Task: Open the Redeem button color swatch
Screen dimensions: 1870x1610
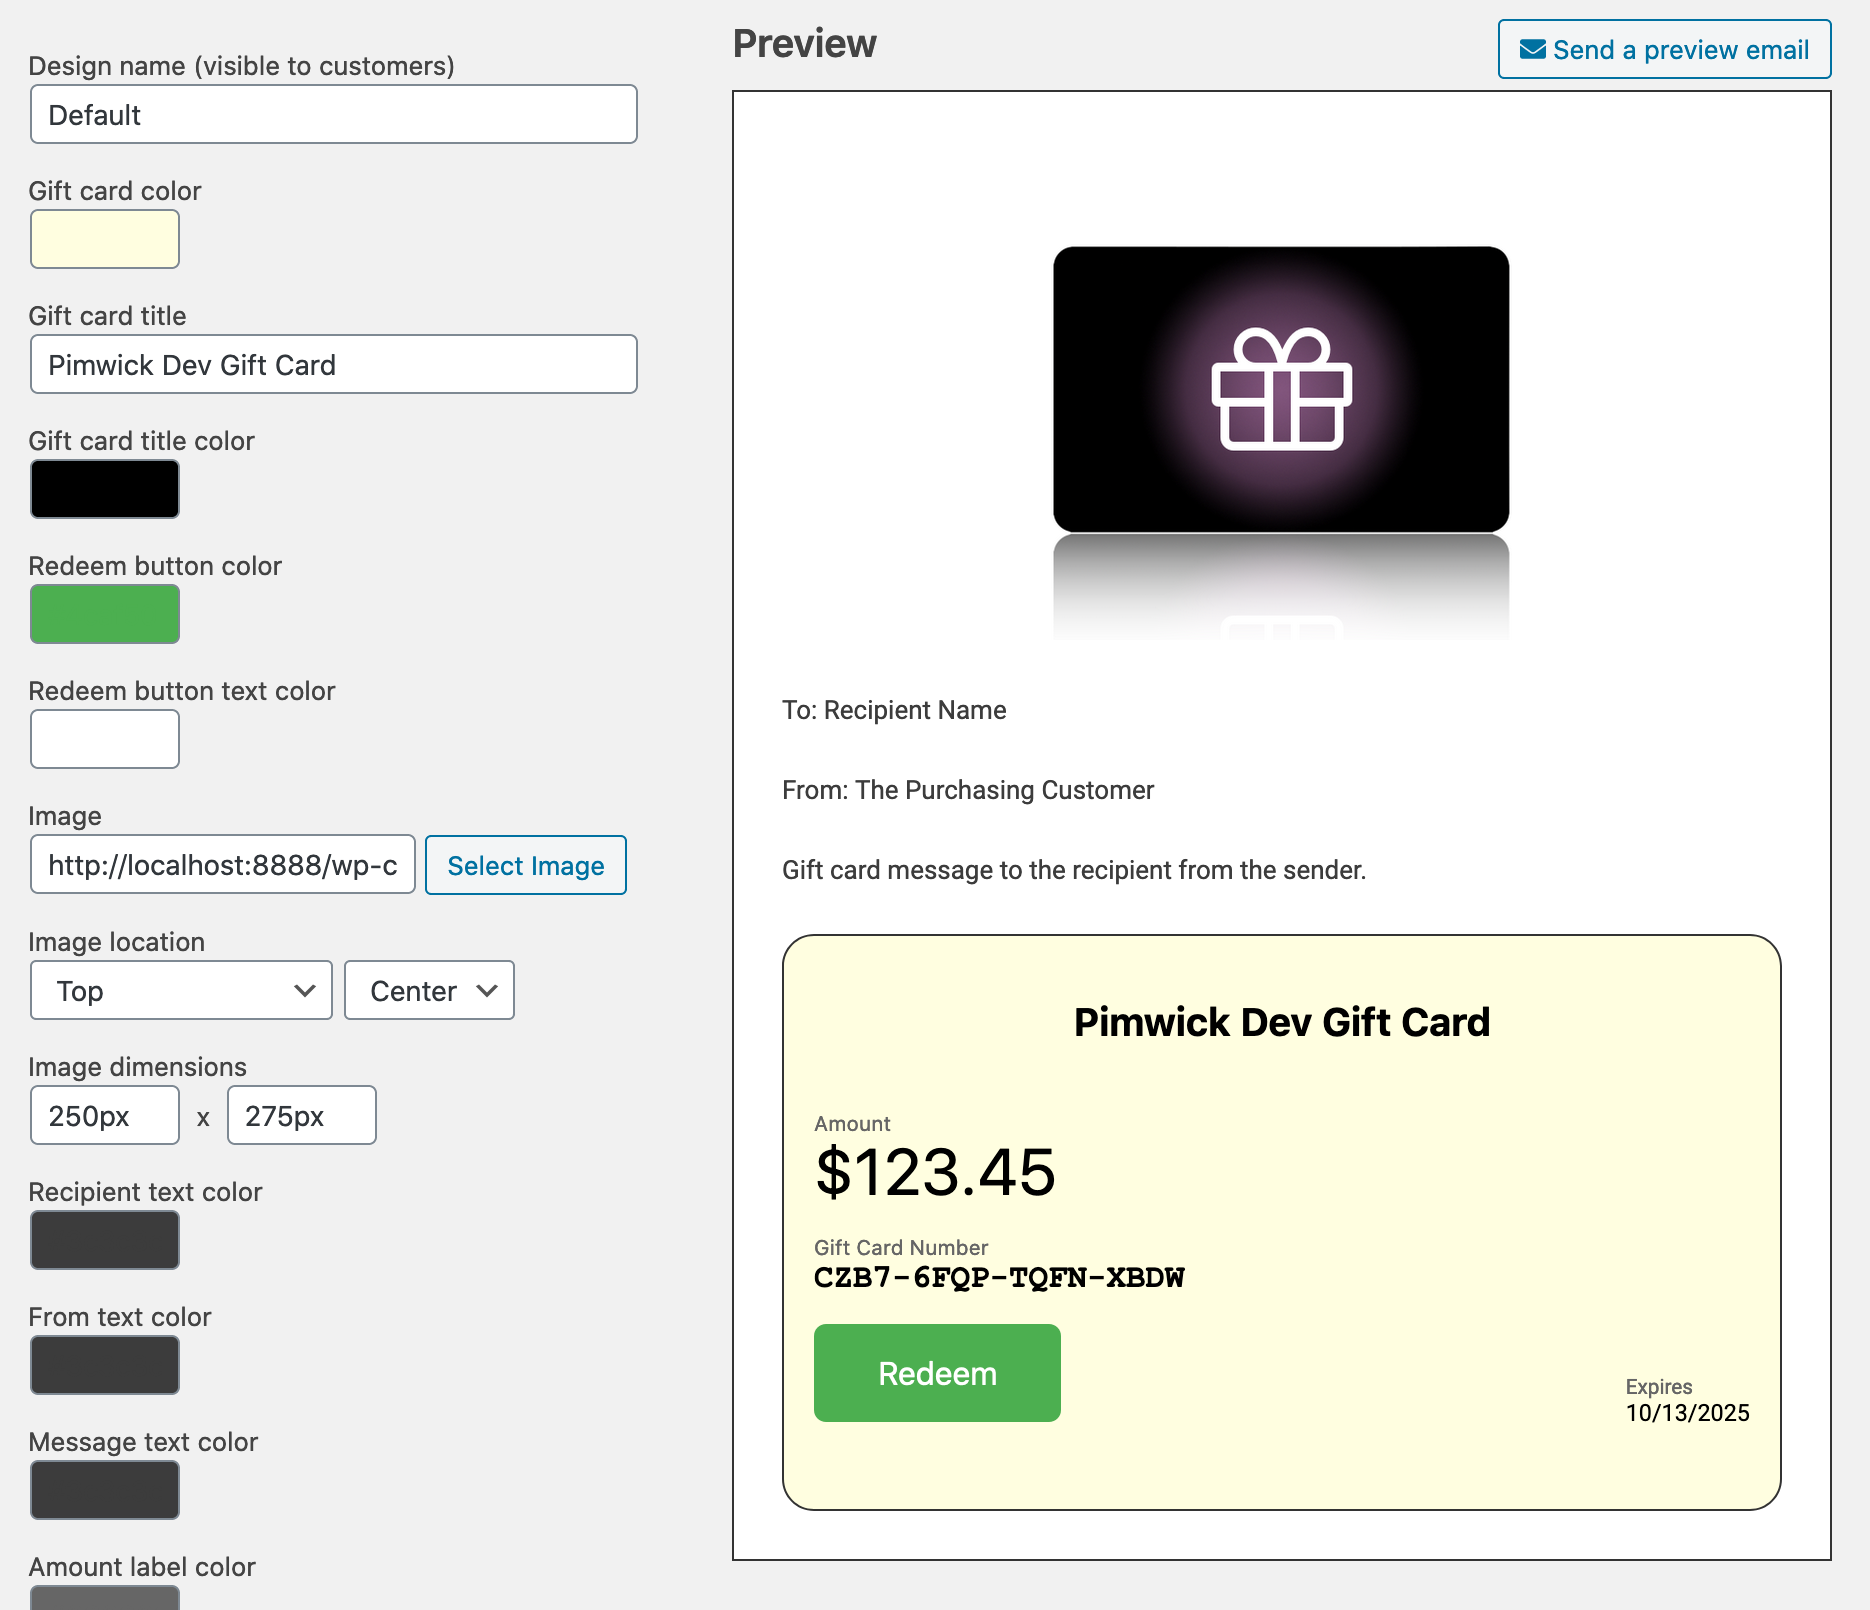Action: point(105,614)
